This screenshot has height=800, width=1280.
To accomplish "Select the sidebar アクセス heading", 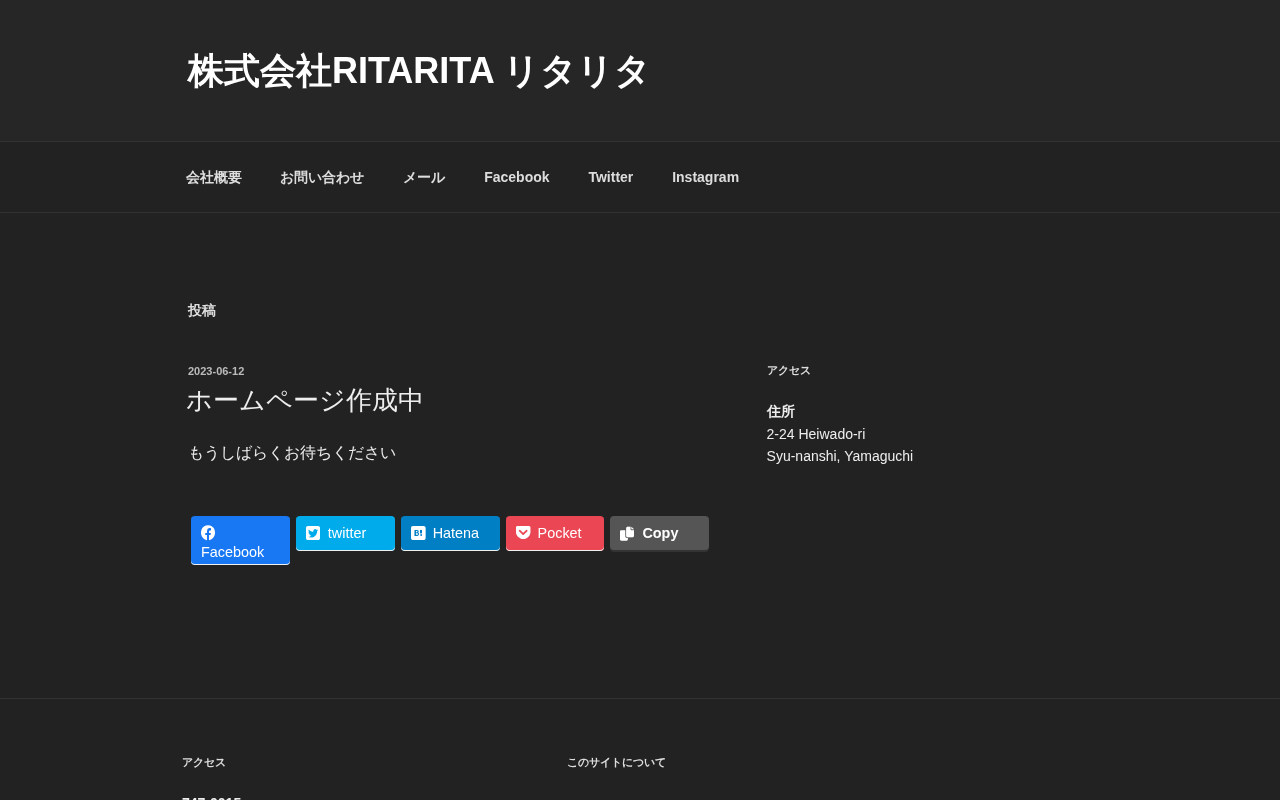I will point(789,370).
